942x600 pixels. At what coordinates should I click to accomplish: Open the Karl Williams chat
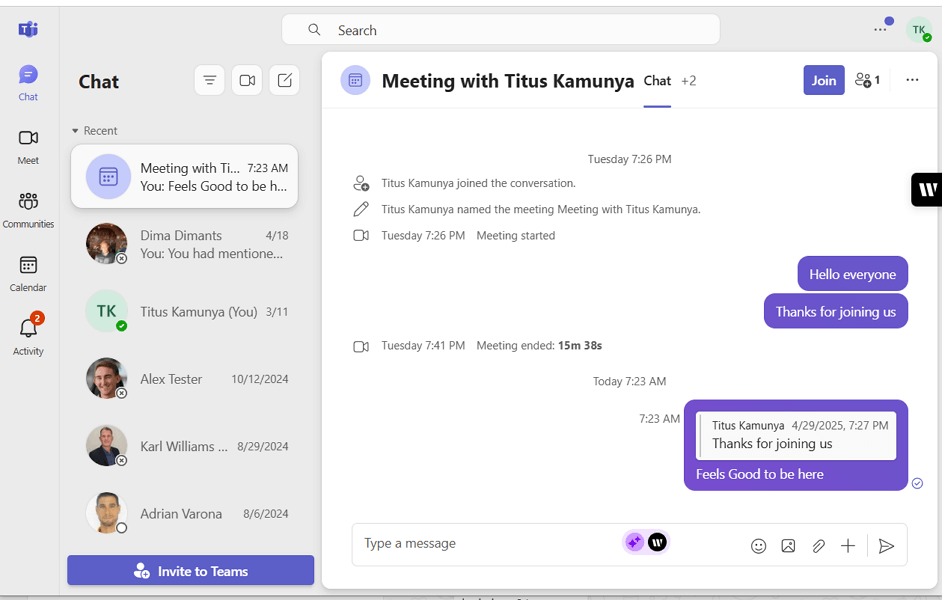click(x=184, y=446)
